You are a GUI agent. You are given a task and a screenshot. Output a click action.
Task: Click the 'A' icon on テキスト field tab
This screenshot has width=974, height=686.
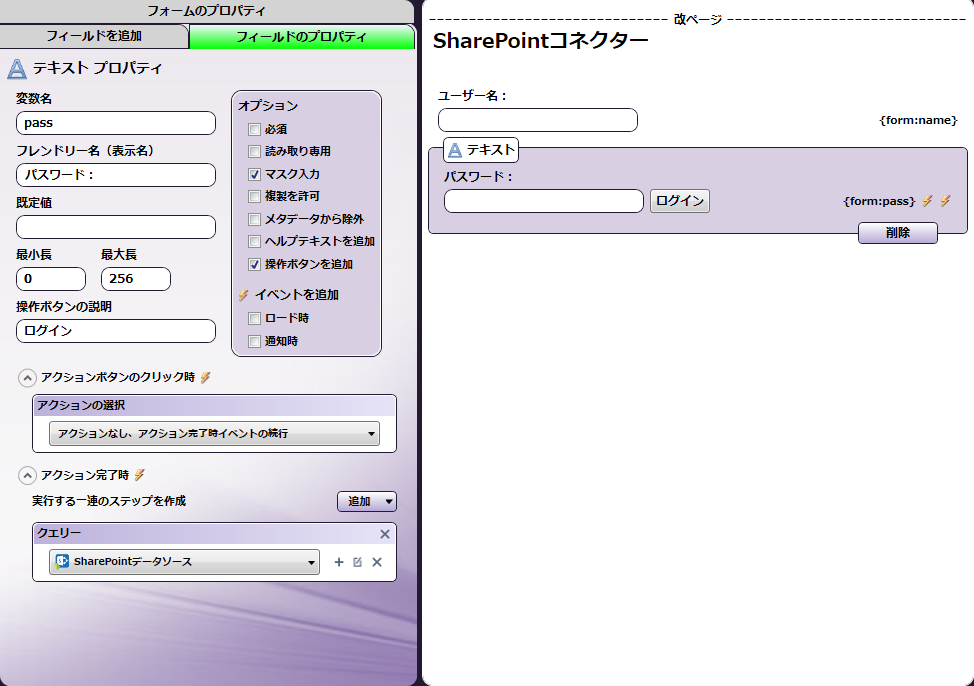pyautogui.click(x=455, y=150)
